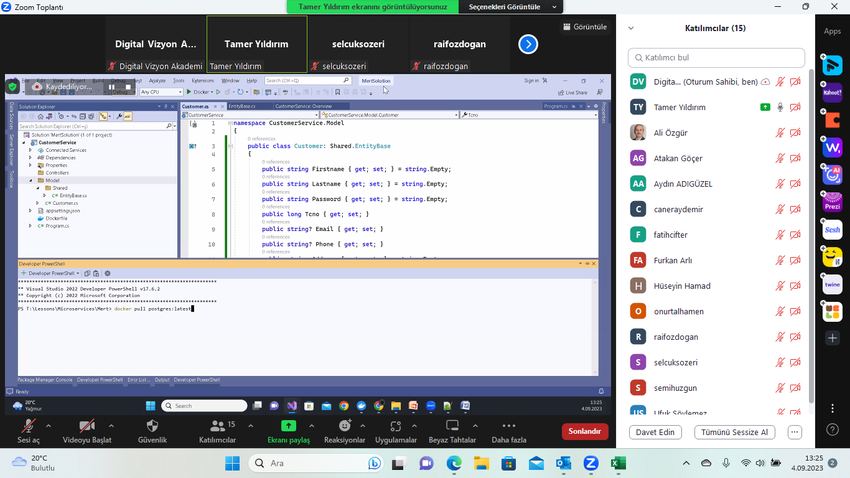The height and width of the screenshot is (478, 850).
Task: Stop the recording in shared screen
Action: (x=128, y=87)
